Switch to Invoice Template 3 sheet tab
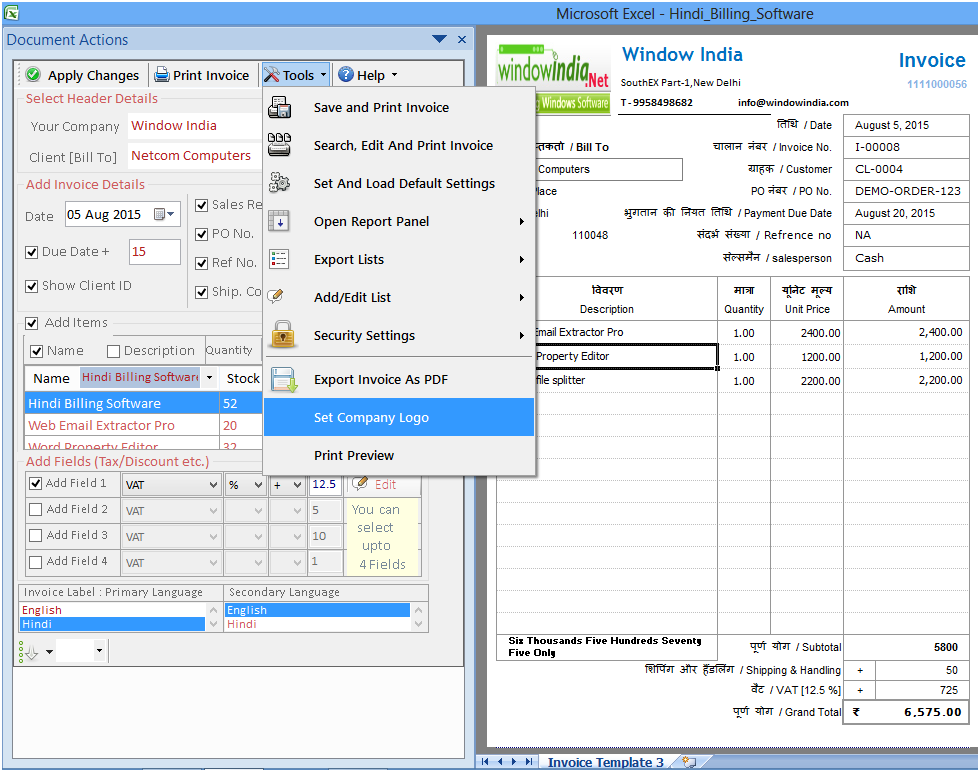 coord(605,762)
